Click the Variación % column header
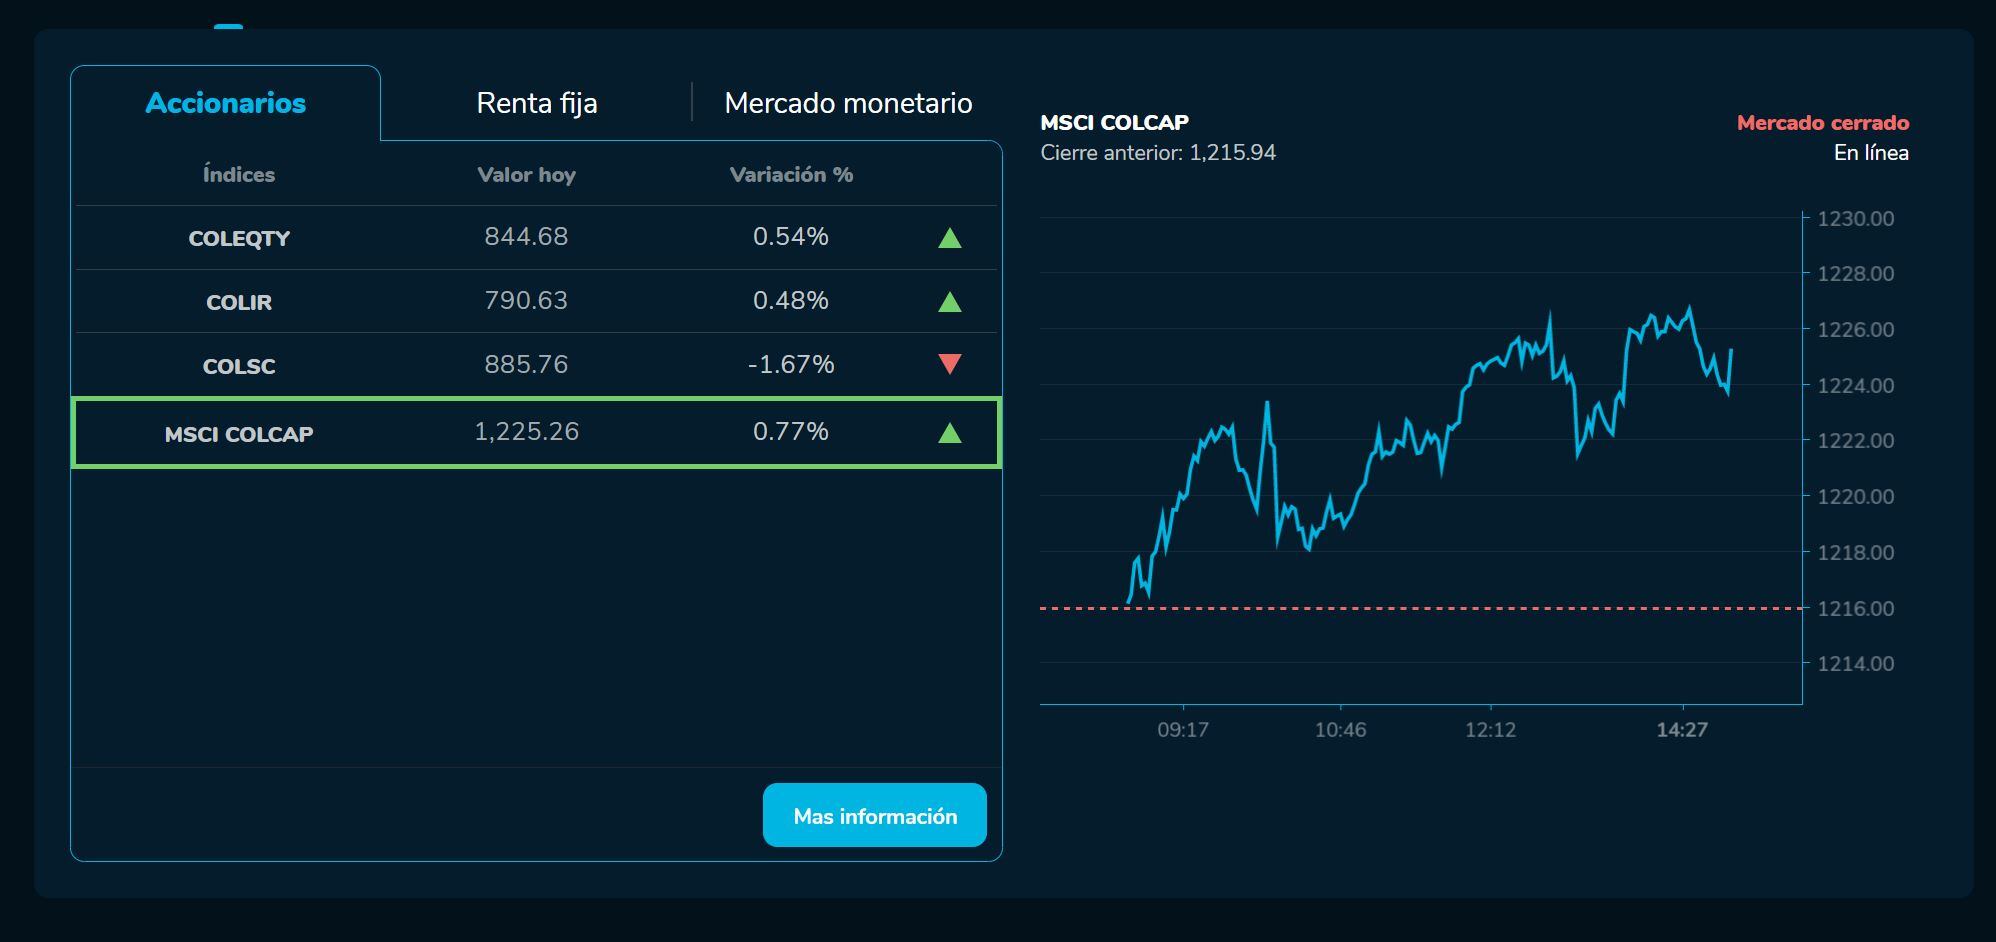The image size is (1996, 942). (x=792, y=174)
